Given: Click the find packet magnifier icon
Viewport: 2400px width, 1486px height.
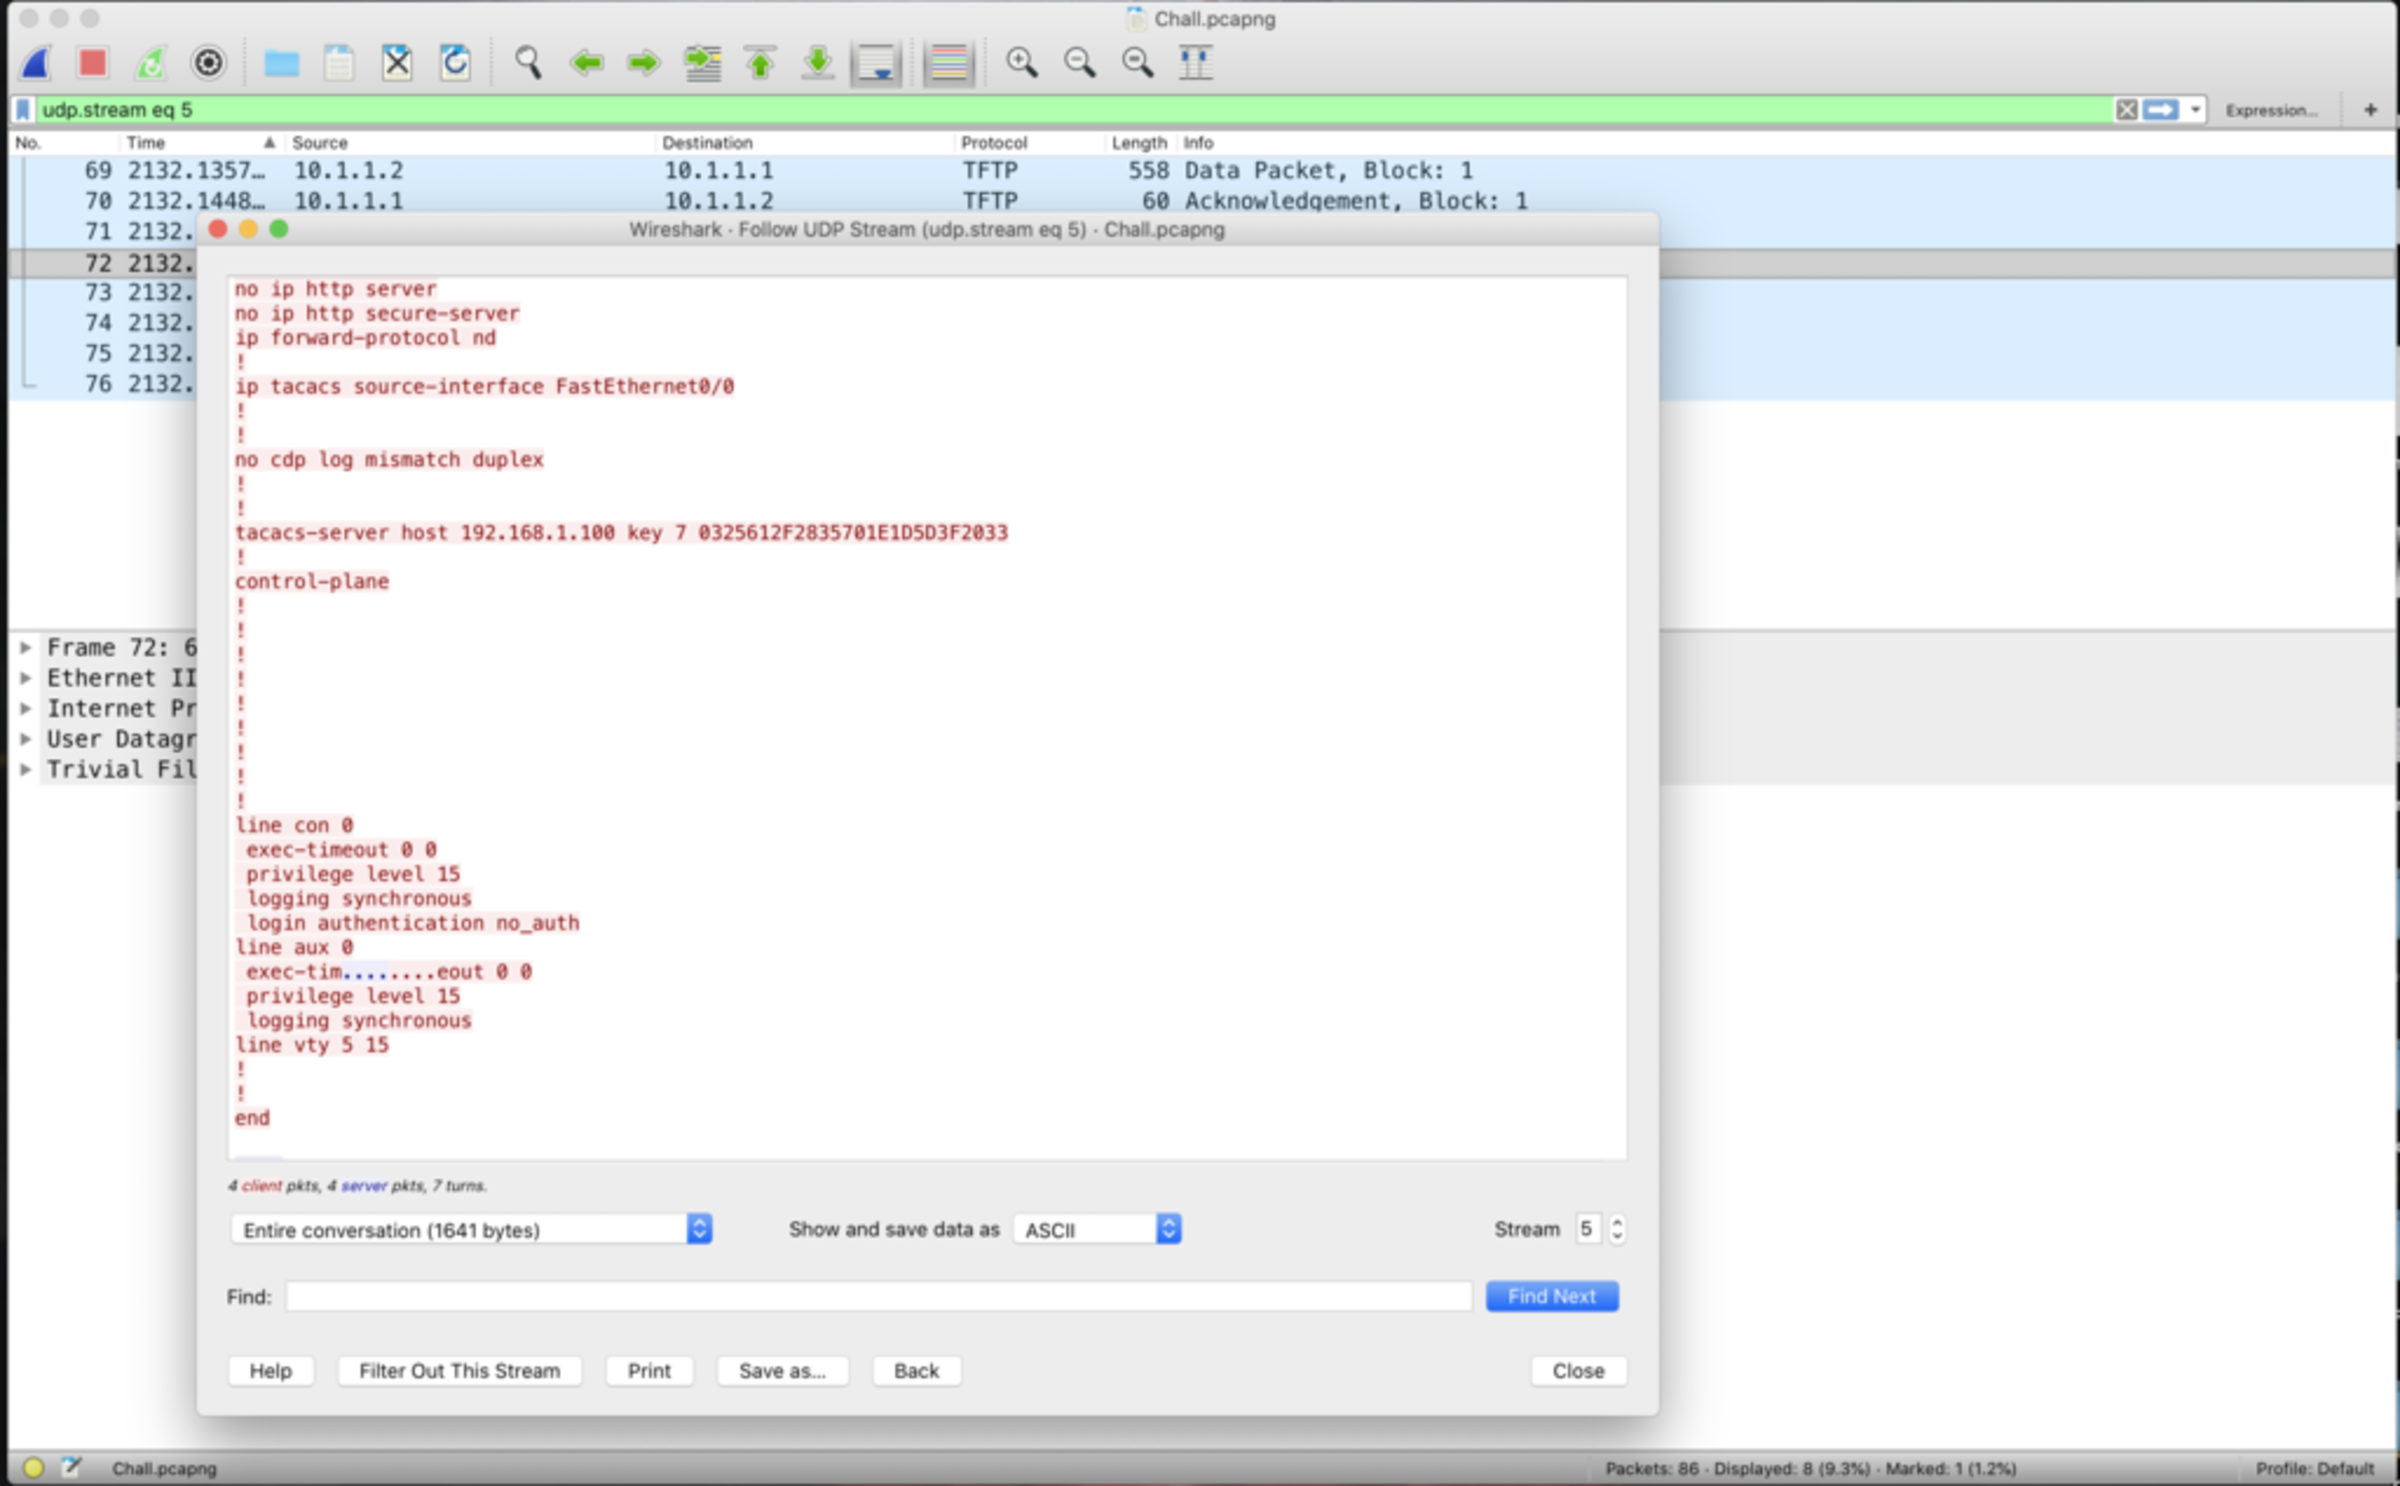Looking at the screenshot, I should (528, 63).
